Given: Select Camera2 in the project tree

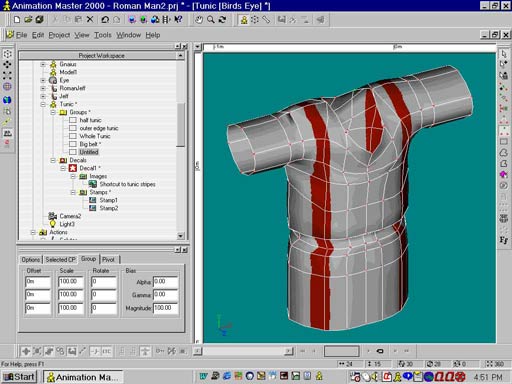Looking at the screenshot, I should pos(70,216).
